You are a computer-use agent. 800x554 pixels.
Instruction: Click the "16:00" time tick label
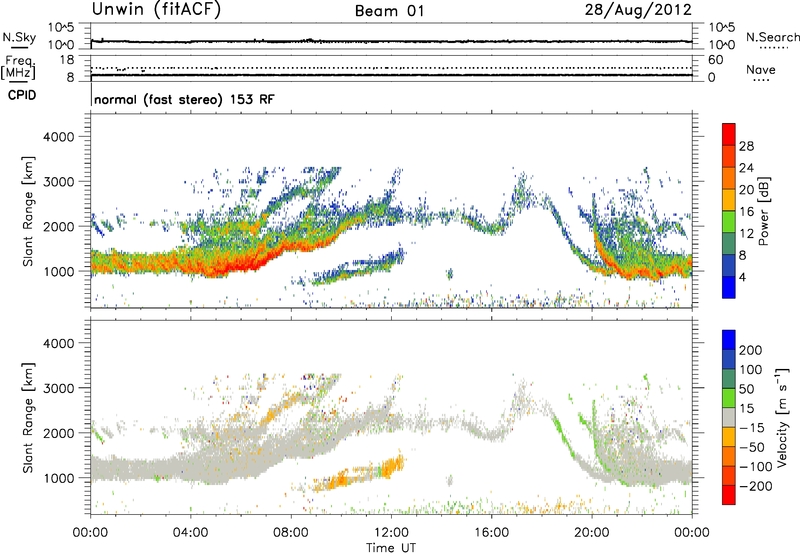491,533
